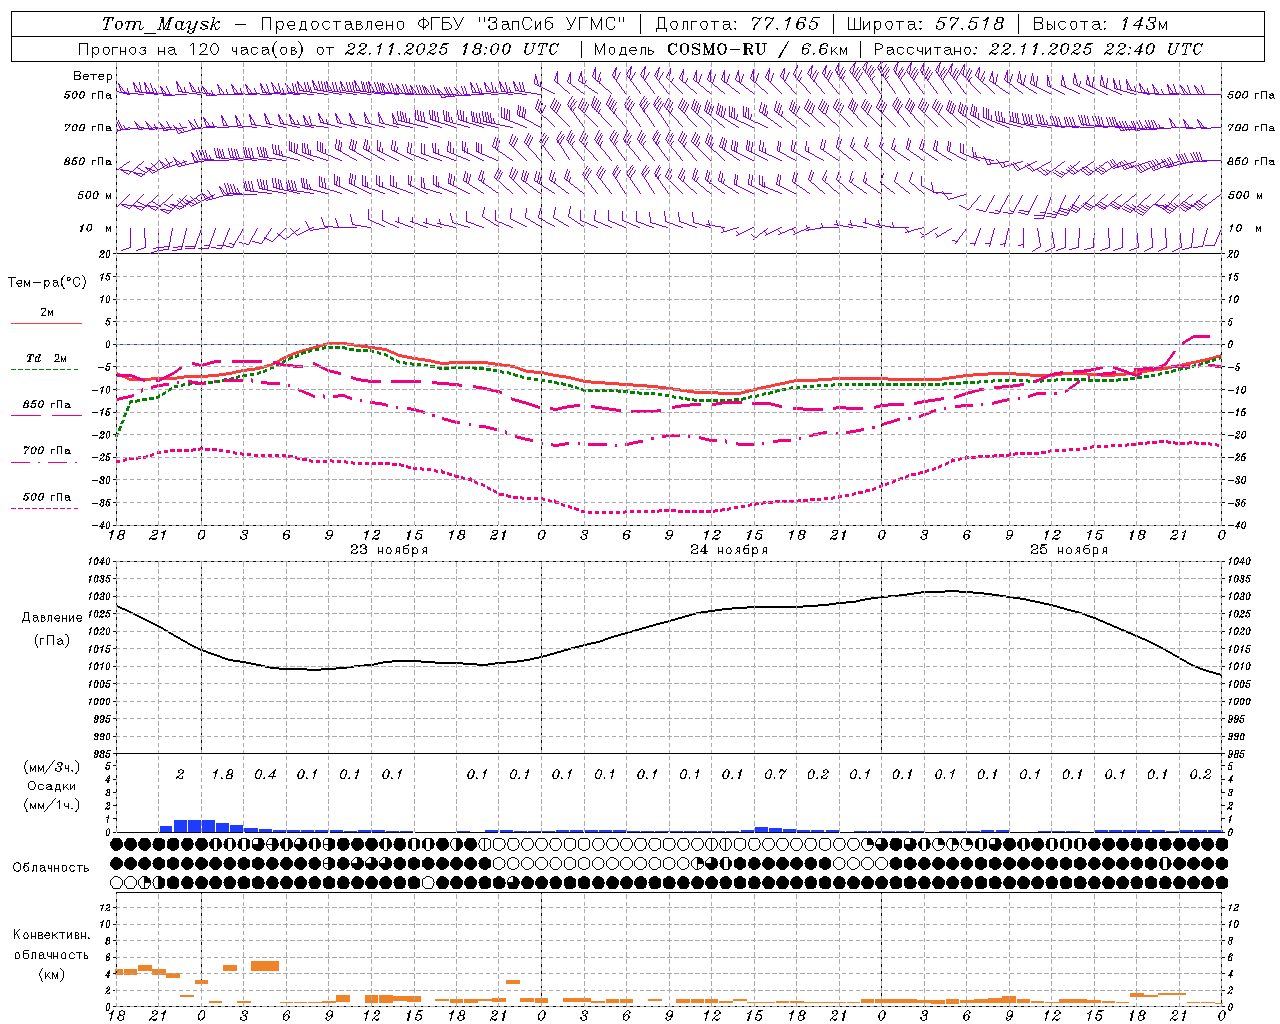Screen dimensions: 1280x1024
Task: Click the "Конвективн." convective cloud label
Action: click(52, 935)
